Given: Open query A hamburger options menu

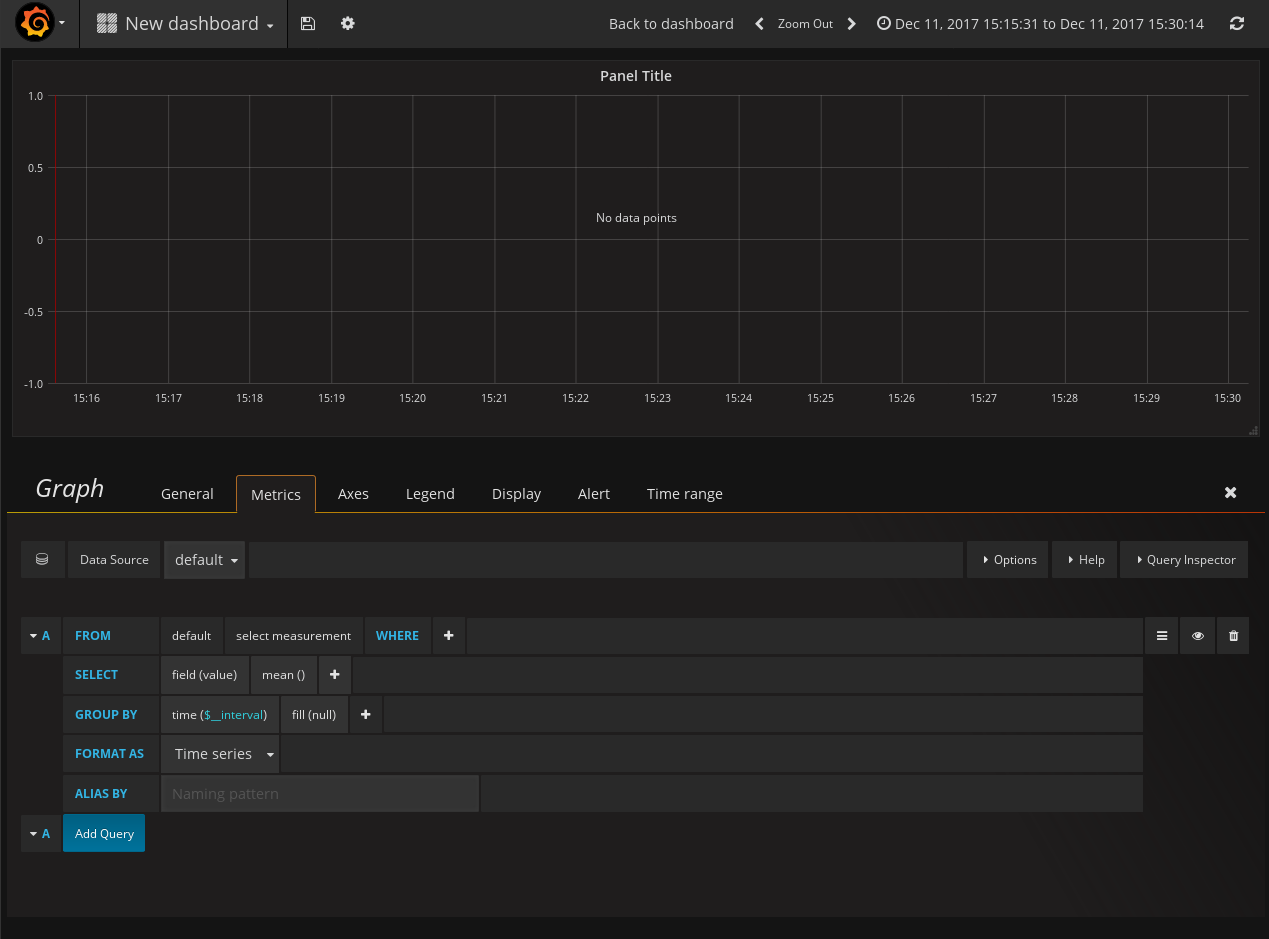Looking at the screenshot, I should click(1161, 636).
